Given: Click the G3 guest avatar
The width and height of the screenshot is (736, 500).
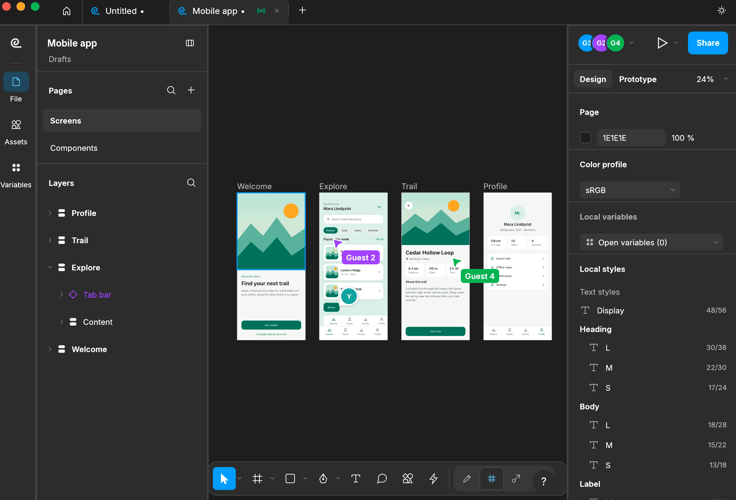Looking at the screenshot, I should tap(585, 43).
